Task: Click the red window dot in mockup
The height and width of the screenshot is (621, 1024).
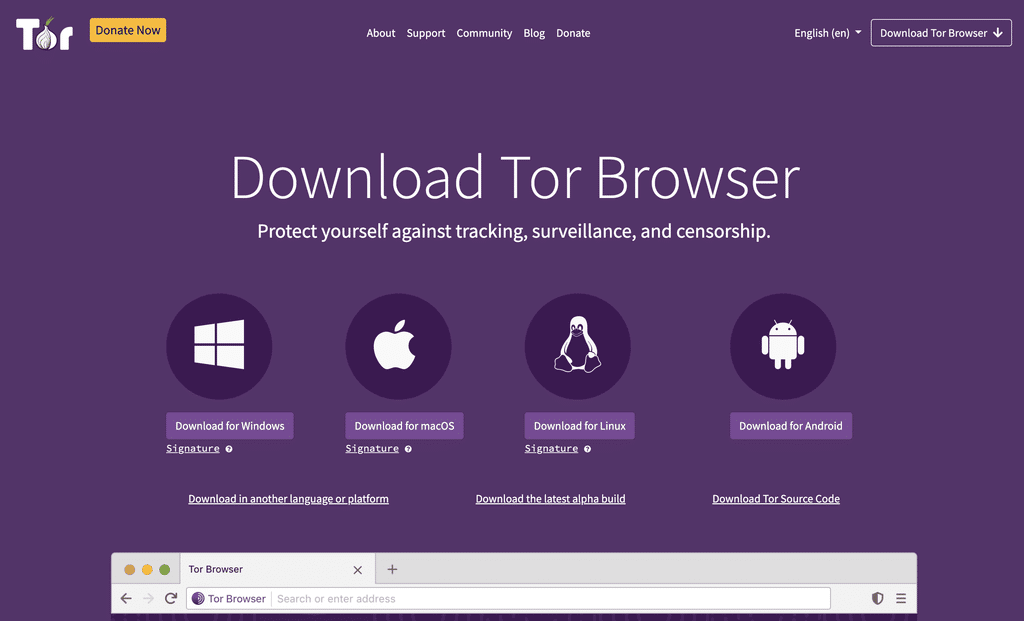Action: click(x=129, y=569)
